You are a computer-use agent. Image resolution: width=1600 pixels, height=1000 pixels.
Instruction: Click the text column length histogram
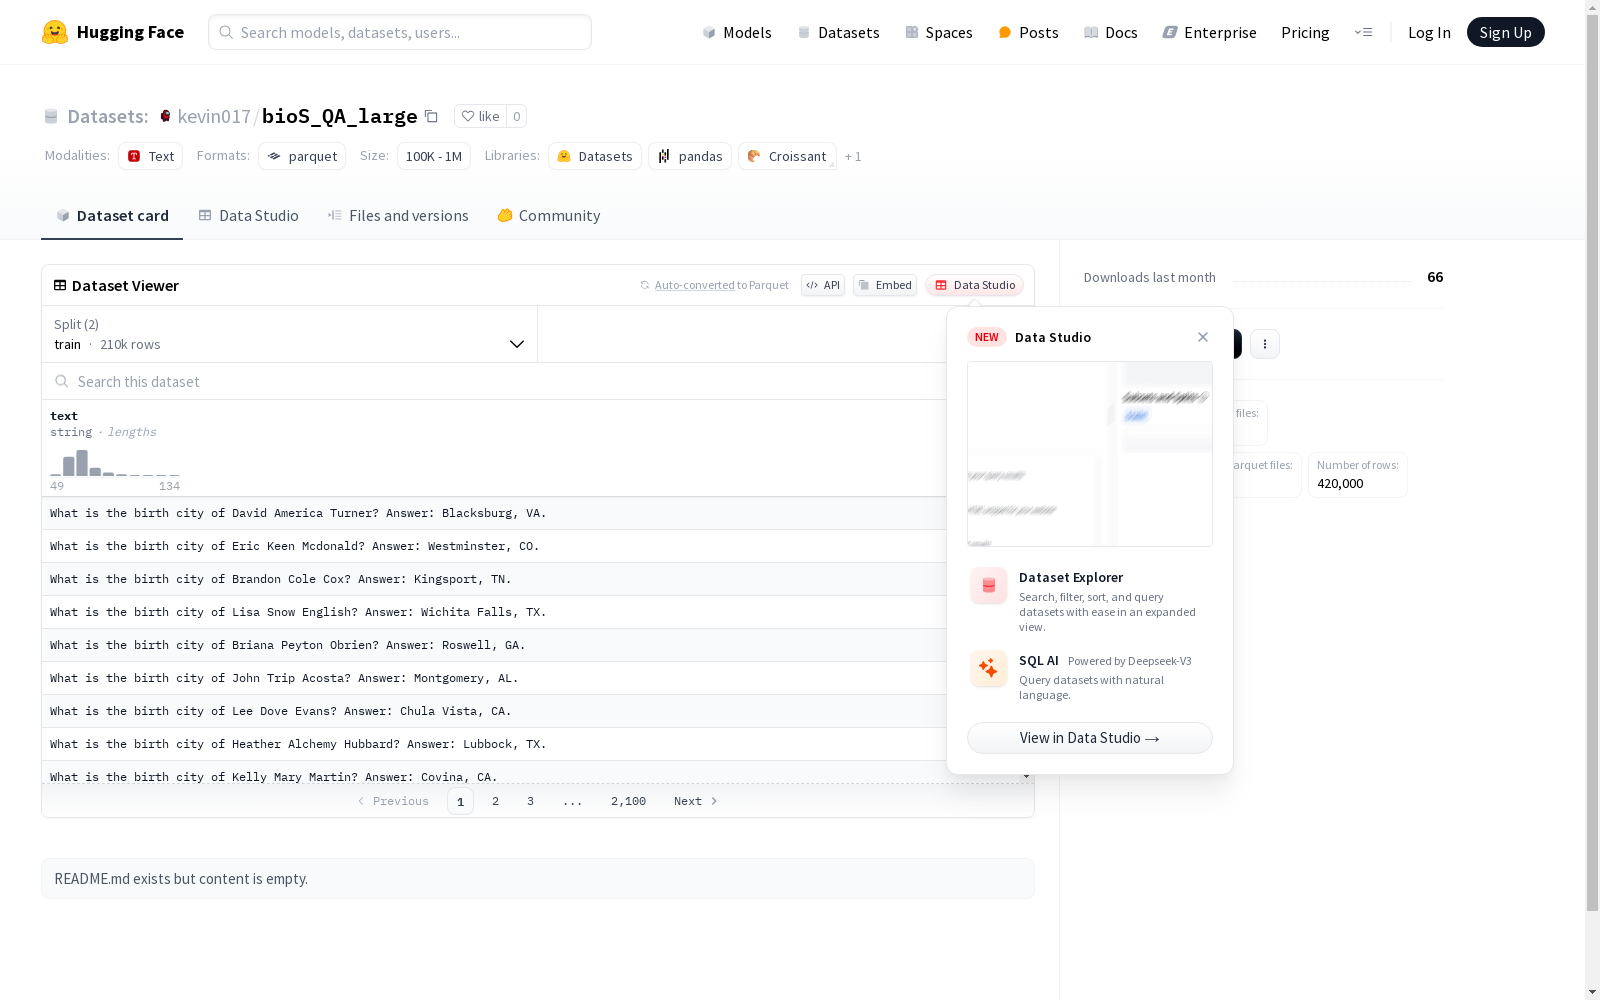(115, 463)
